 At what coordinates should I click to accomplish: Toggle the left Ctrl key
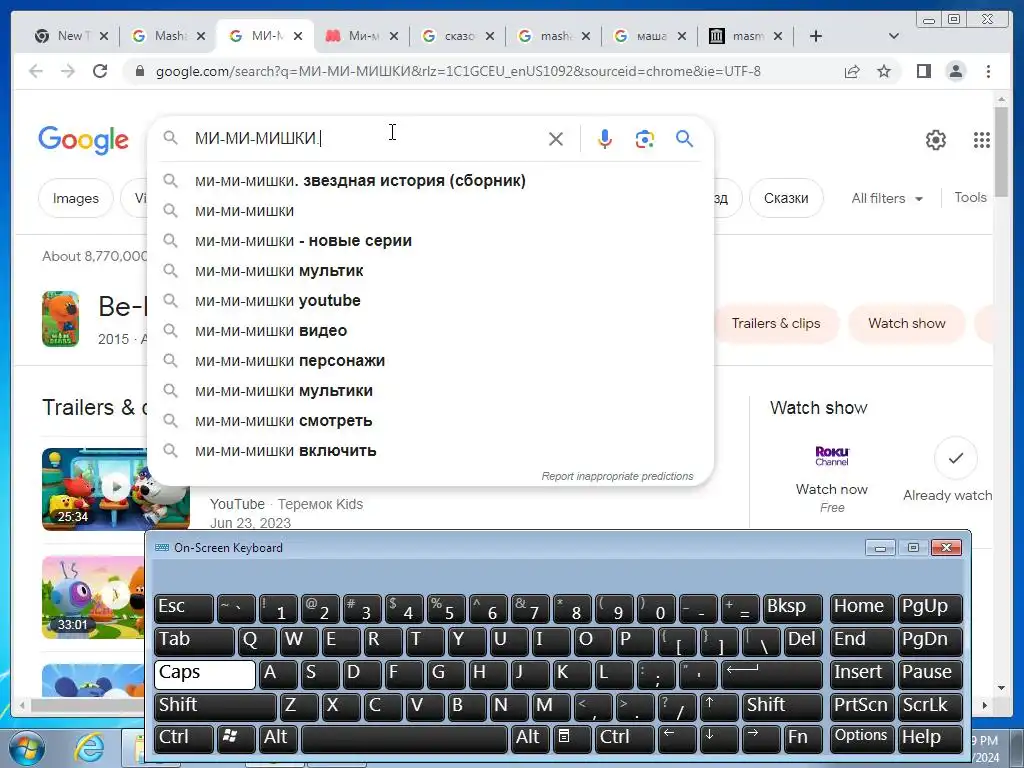[184, 739]
